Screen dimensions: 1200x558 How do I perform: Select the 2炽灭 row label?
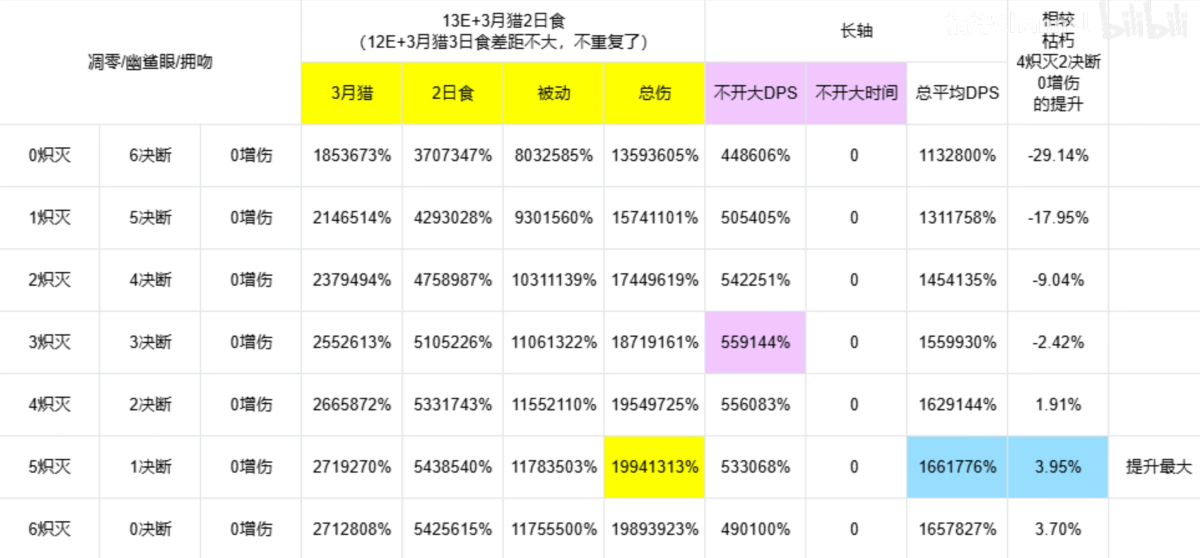50,280
